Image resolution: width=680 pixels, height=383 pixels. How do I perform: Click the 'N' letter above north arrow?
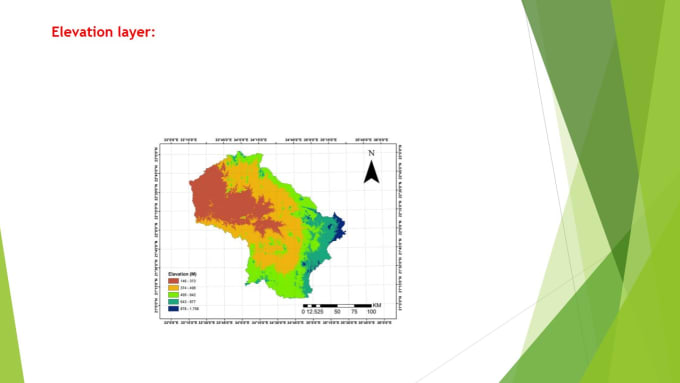[371, 153]
